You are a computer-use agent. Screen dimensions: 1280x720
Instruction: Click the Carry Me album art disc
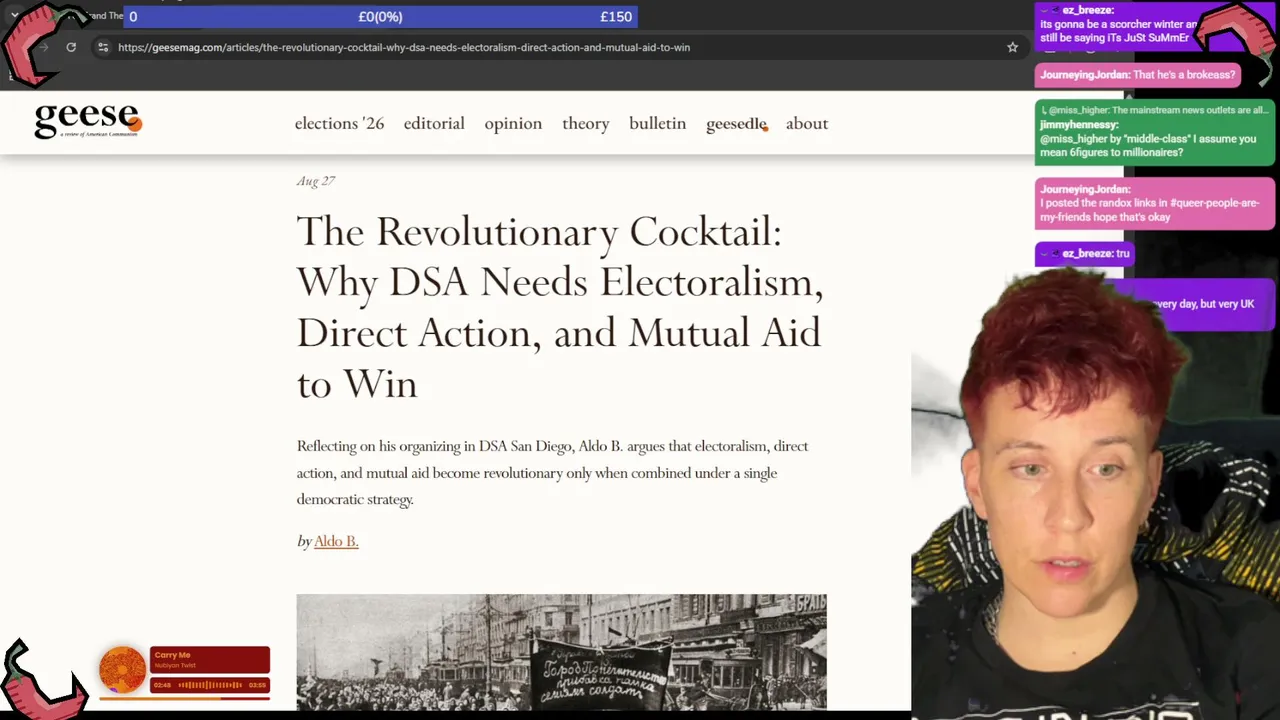click(x=122, y=669)
